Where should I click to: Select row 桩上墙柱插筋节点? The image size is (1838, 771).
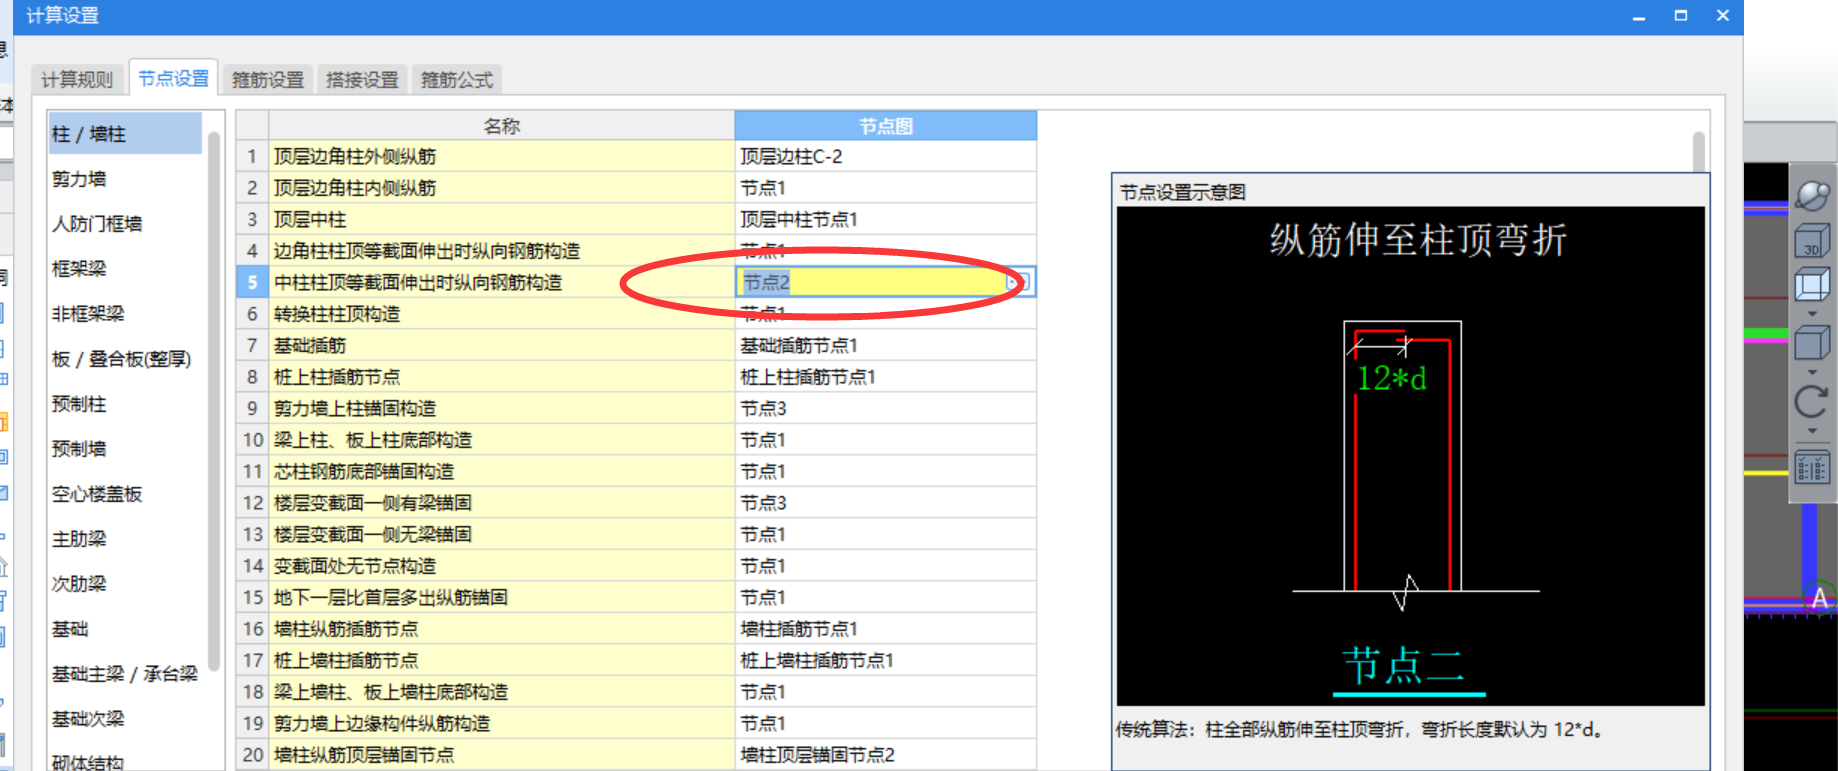pos(502,660)
